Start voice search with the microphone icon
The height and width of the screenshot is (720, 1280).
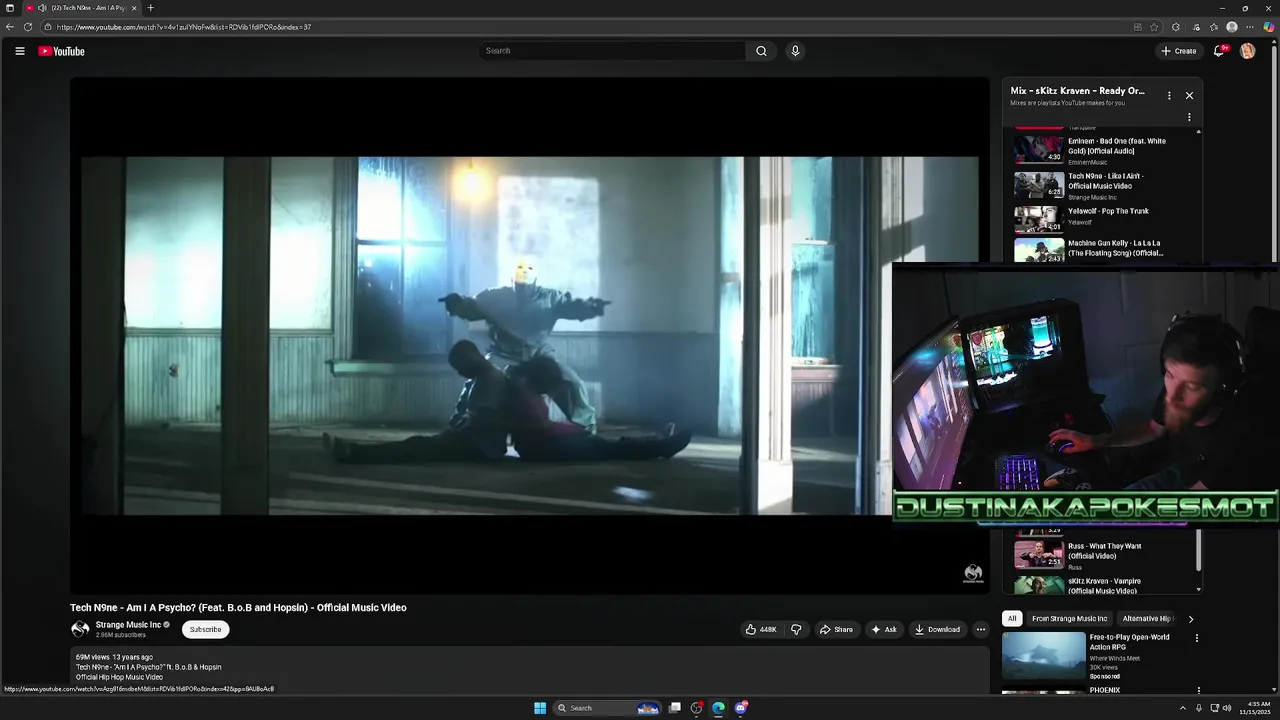795,51
